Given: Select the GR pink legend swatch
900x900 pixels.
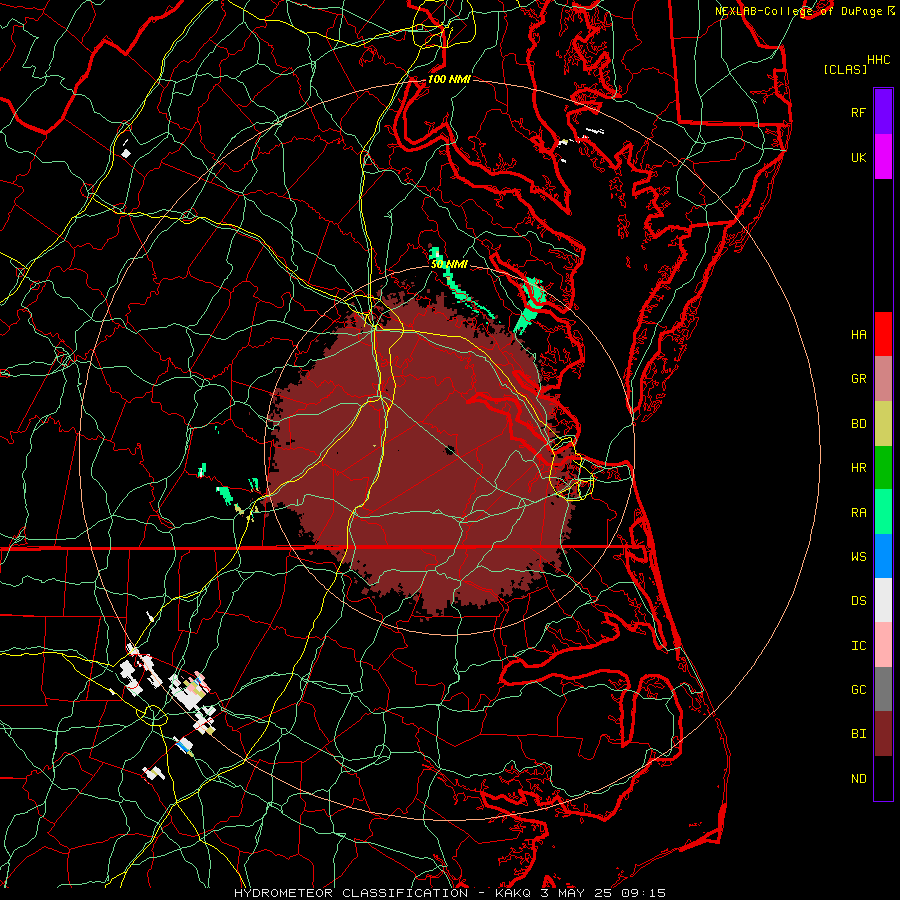Looking at the screenshot, I should coord(883,378).
